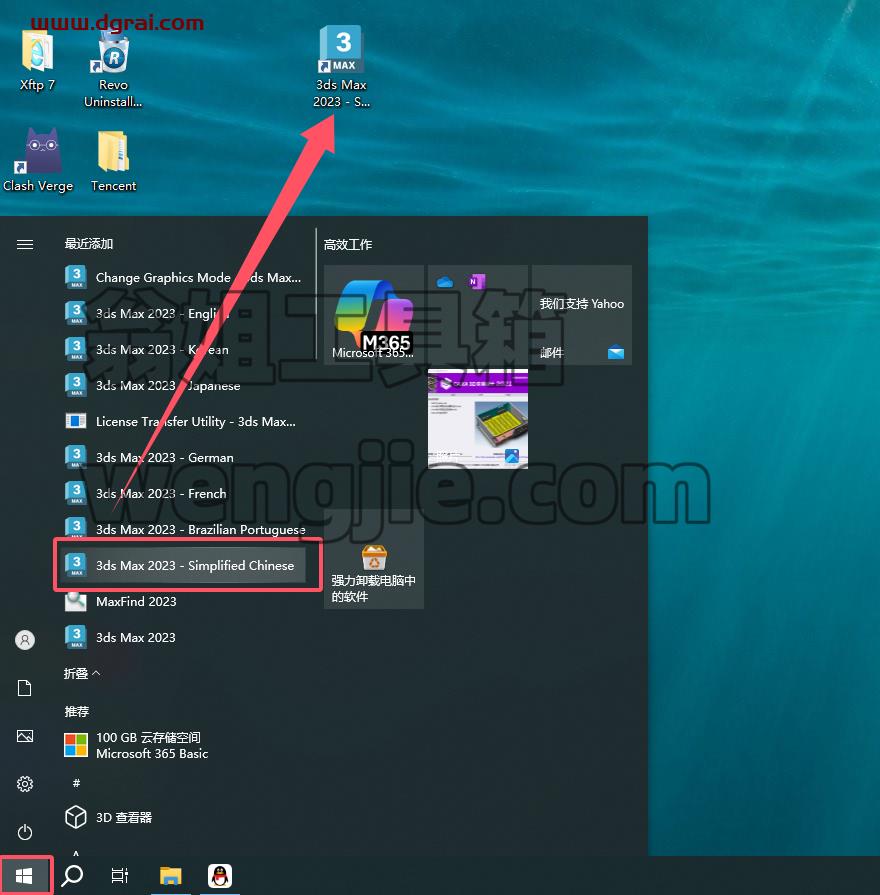Open the 邮件 mail tile
This screenshot has height=895, width=880.
[x=582, y=315]
